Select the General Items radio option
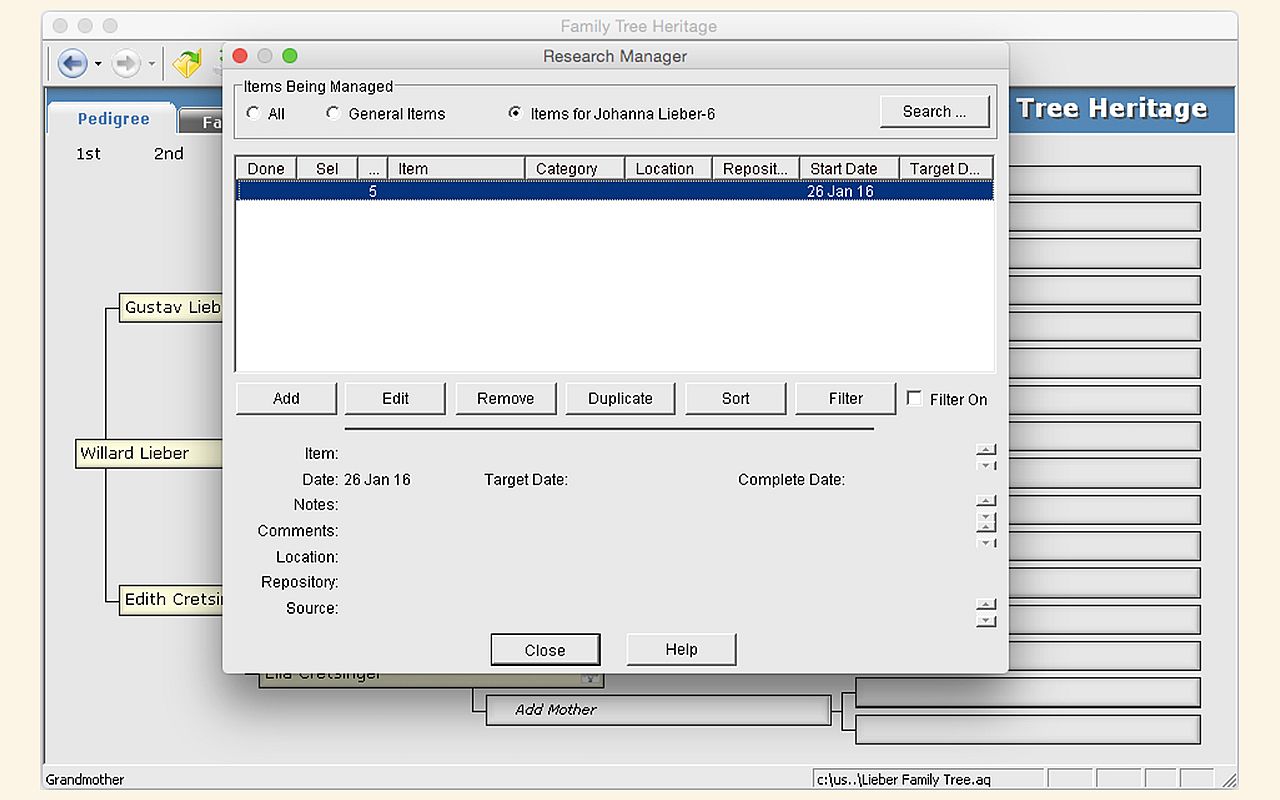Viewport: 1280px width, 800px height. (333, 114)
